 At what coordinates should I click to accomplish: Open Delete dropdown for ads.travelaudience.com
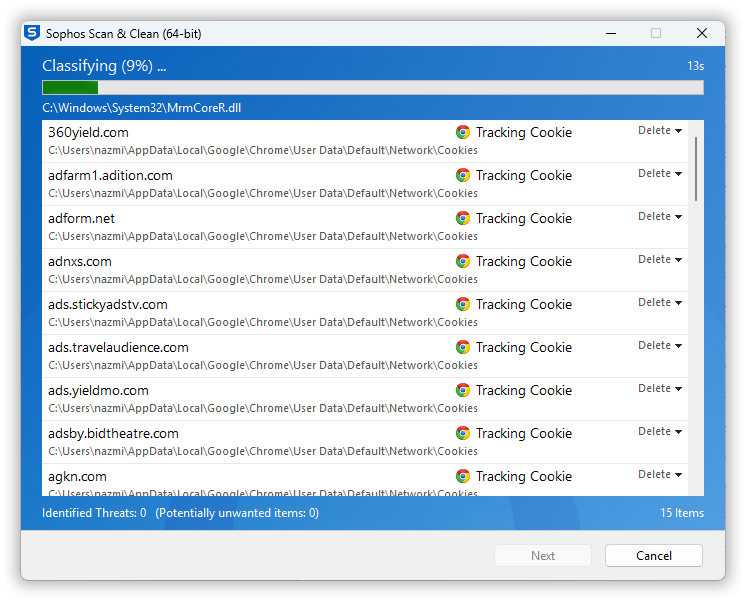click(x=660, y=345)
